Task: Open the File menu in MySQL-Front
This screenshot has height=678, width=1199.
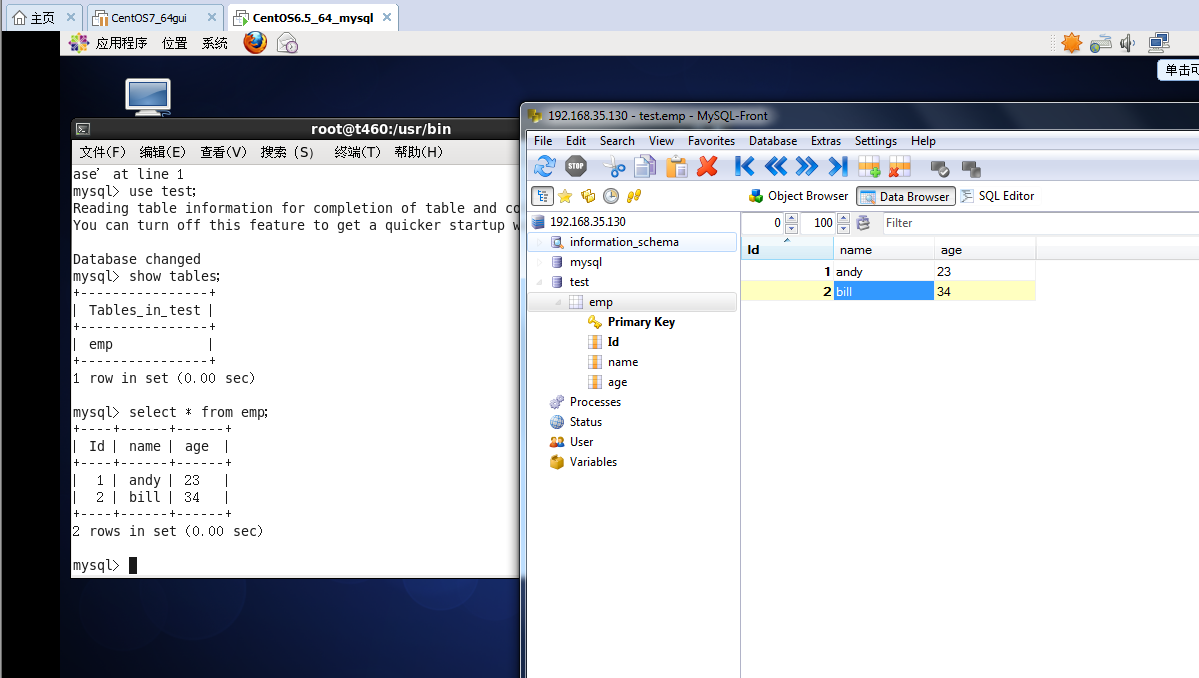Action: (543, 141)
